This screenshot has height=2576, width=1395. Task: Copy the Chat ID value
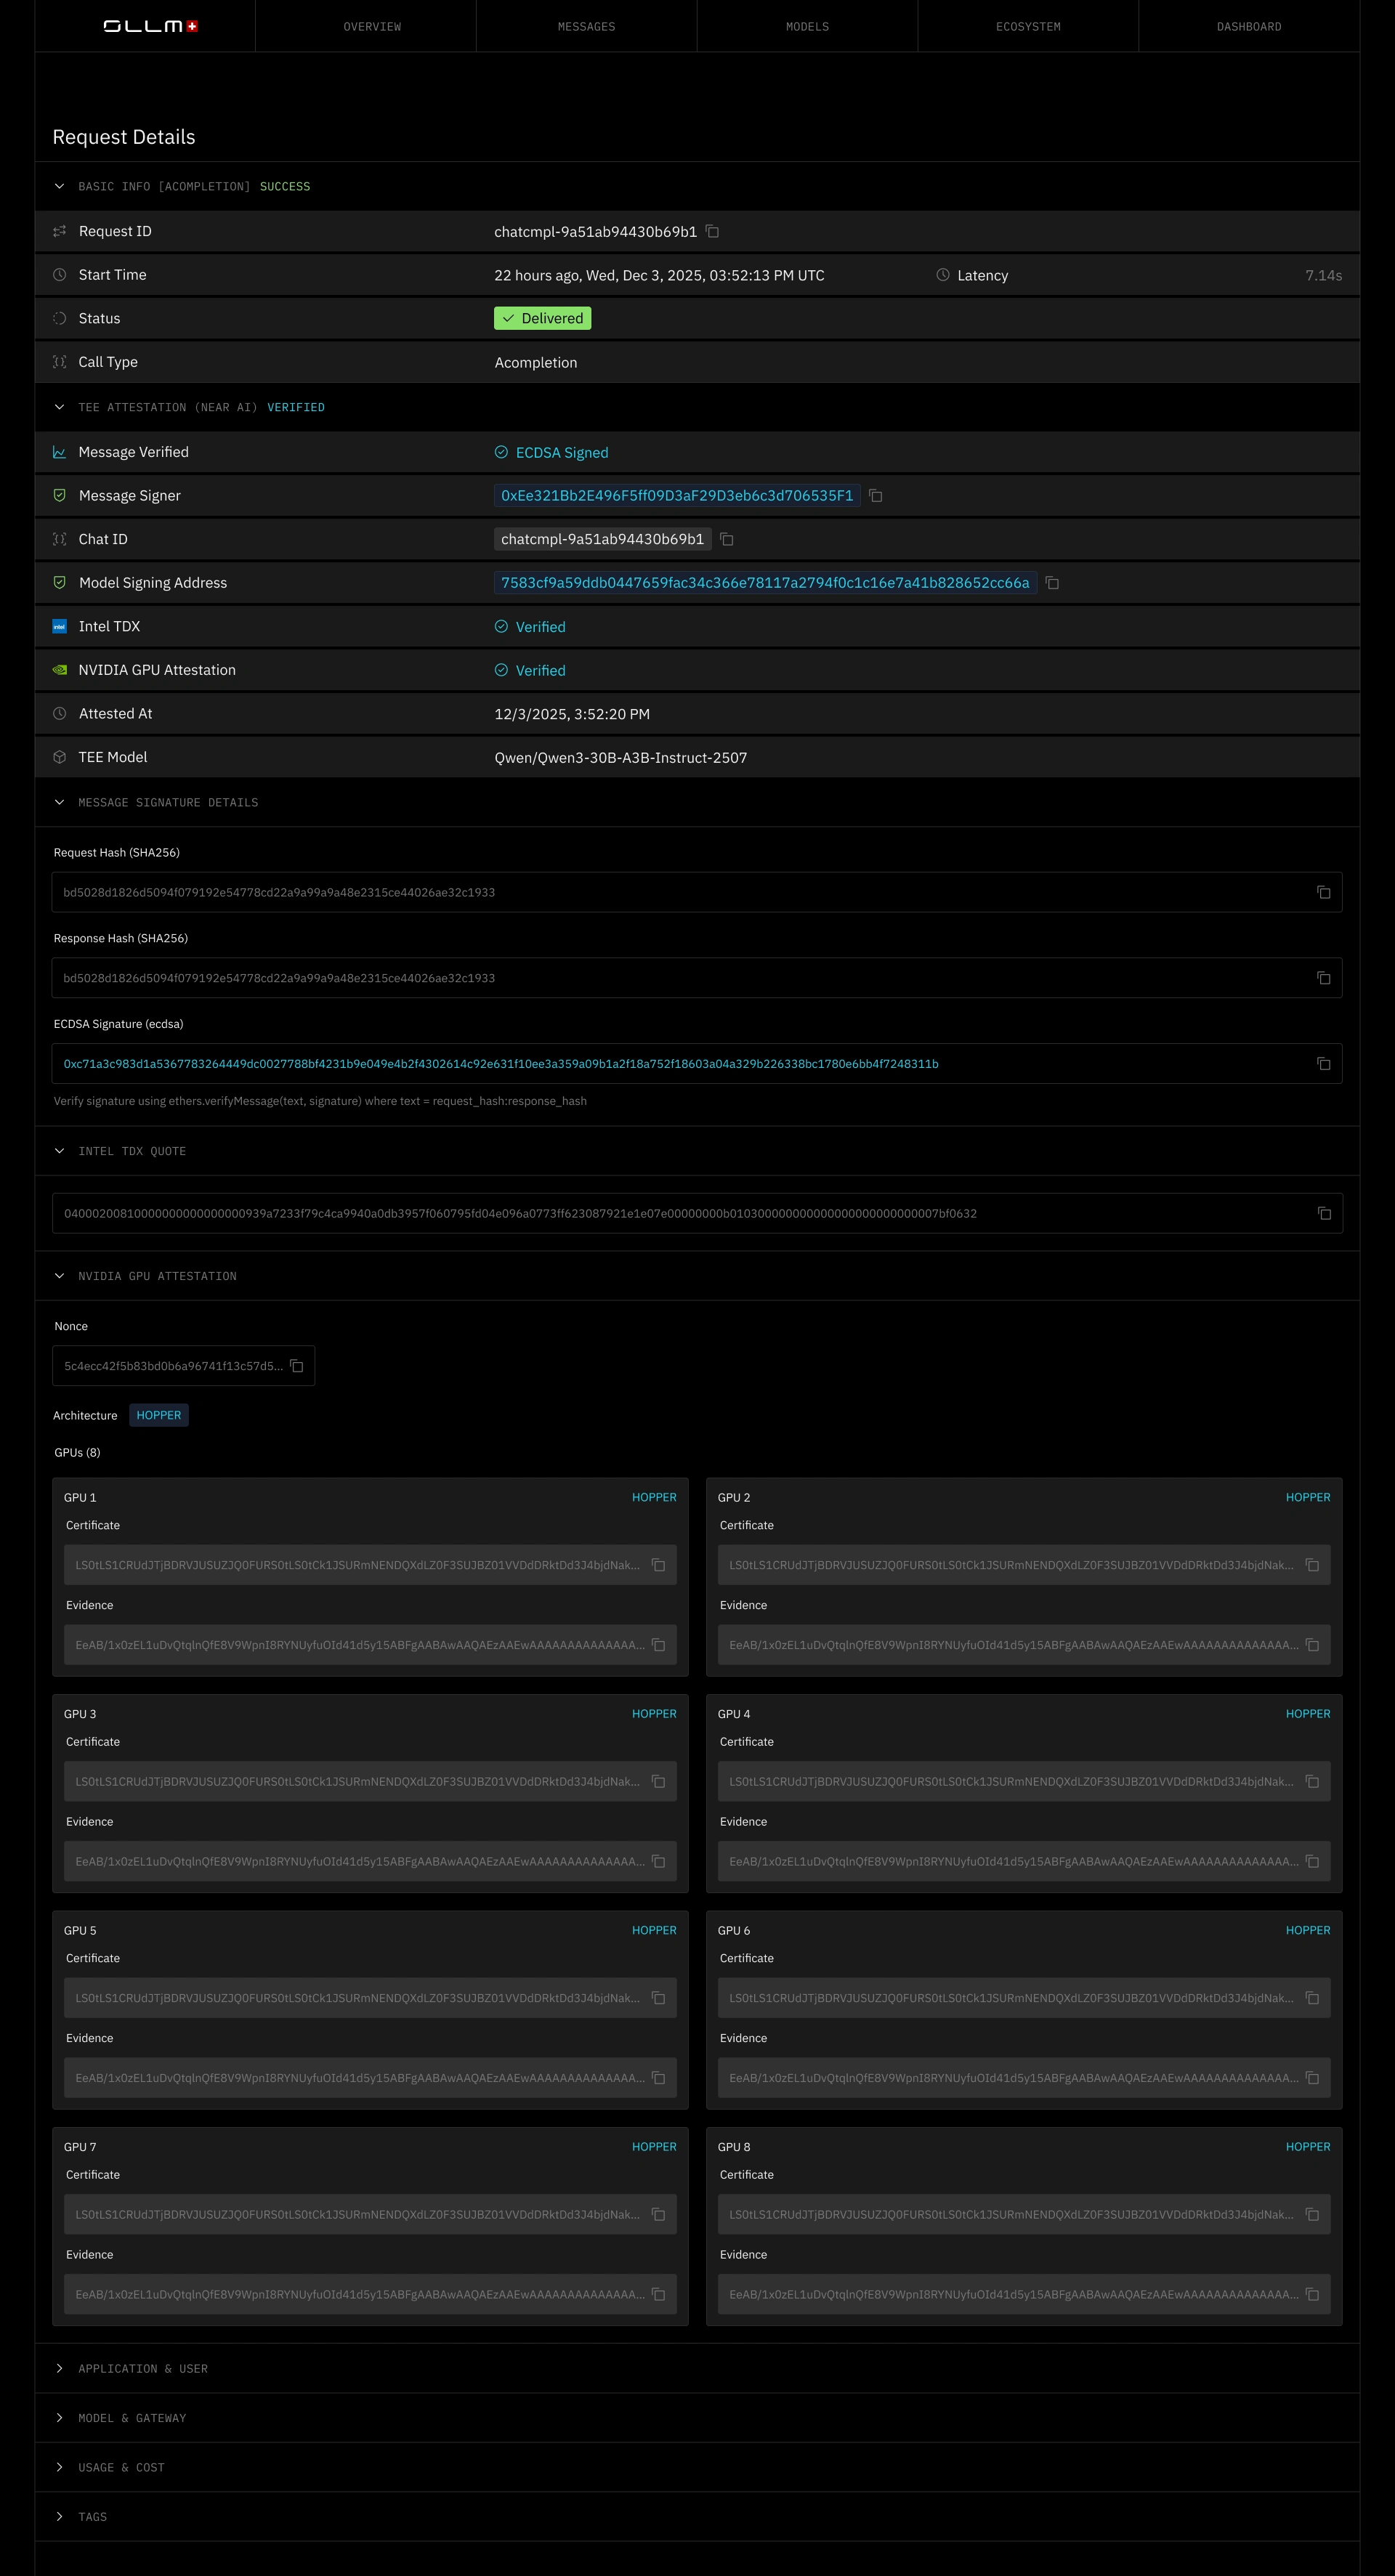pos(727,539)
